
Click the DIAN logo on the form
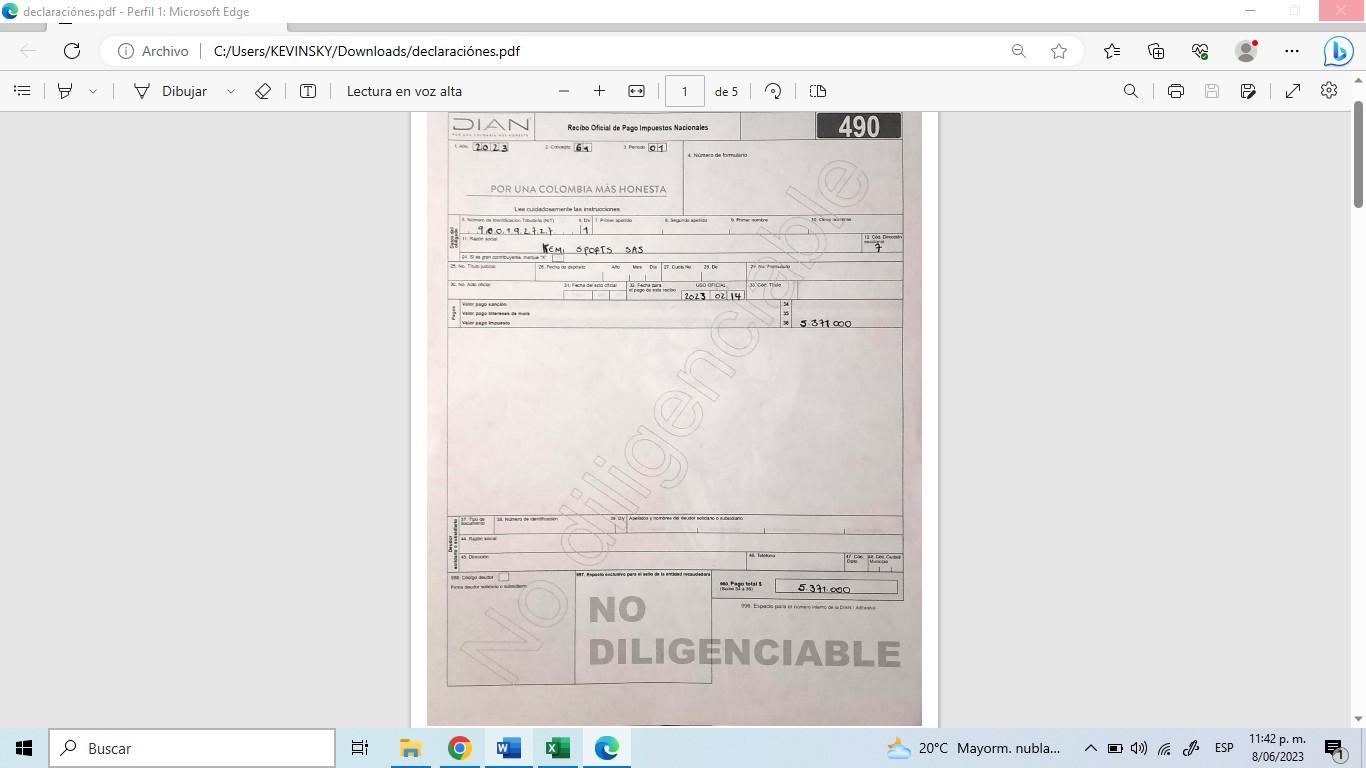click(x=490, y=127)
